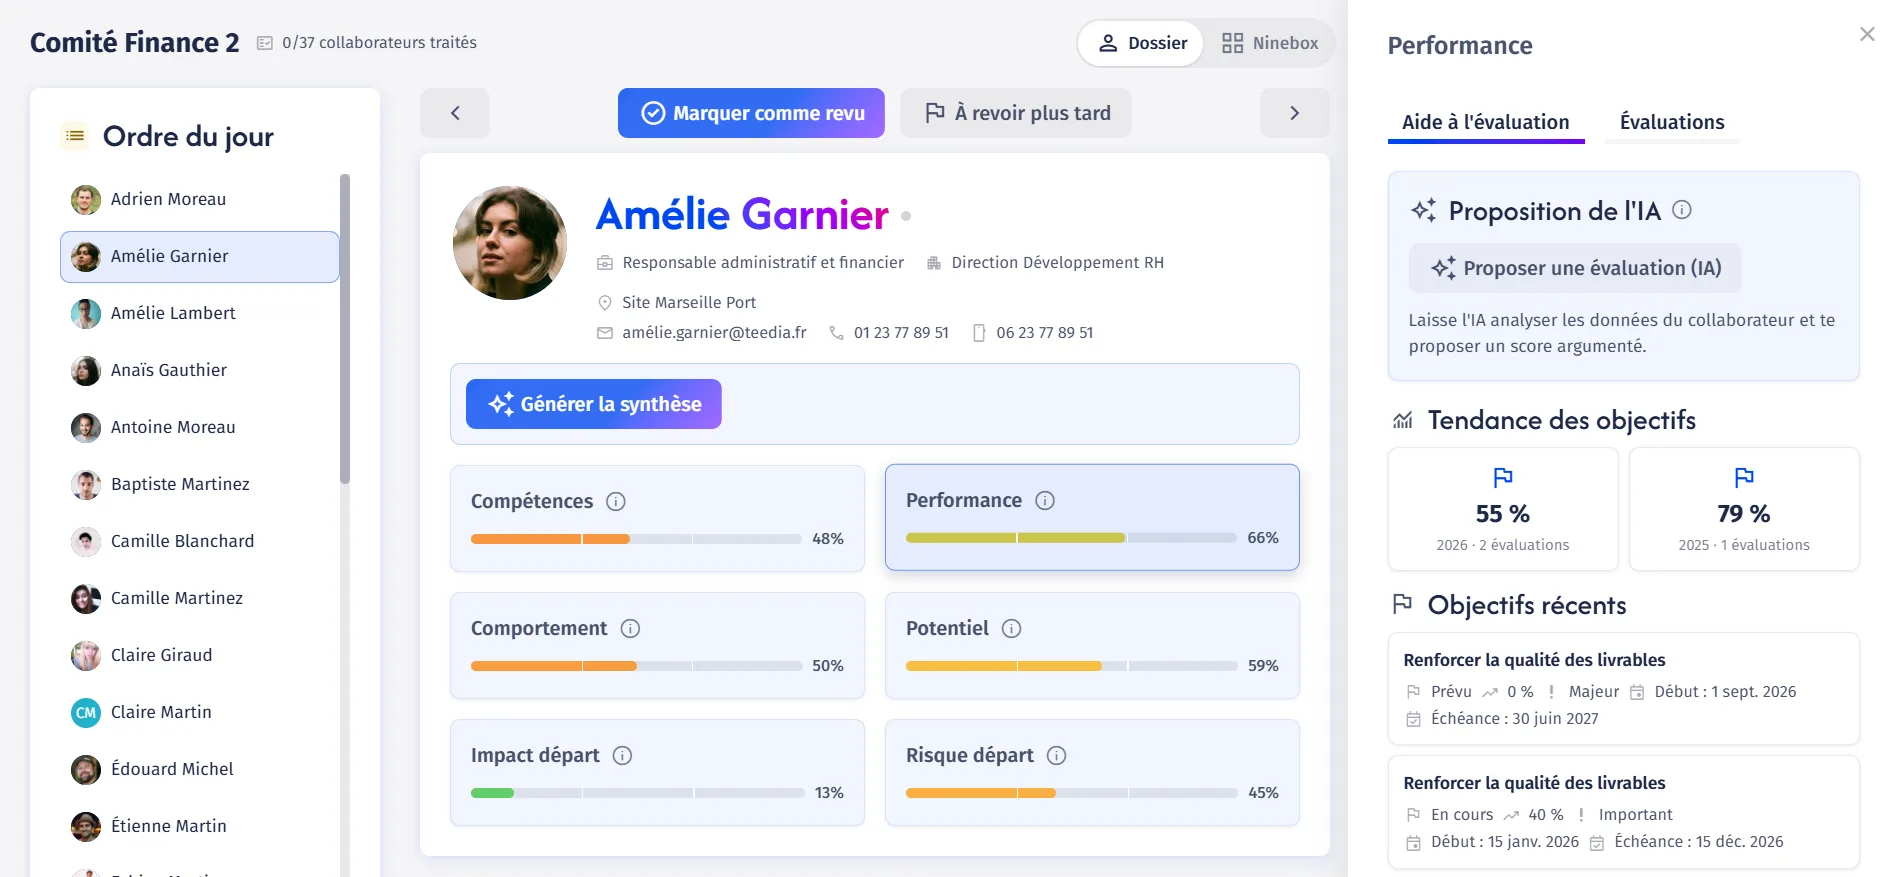
Task: Click the Ordre du jour list icon
Action: coord(75,136)
